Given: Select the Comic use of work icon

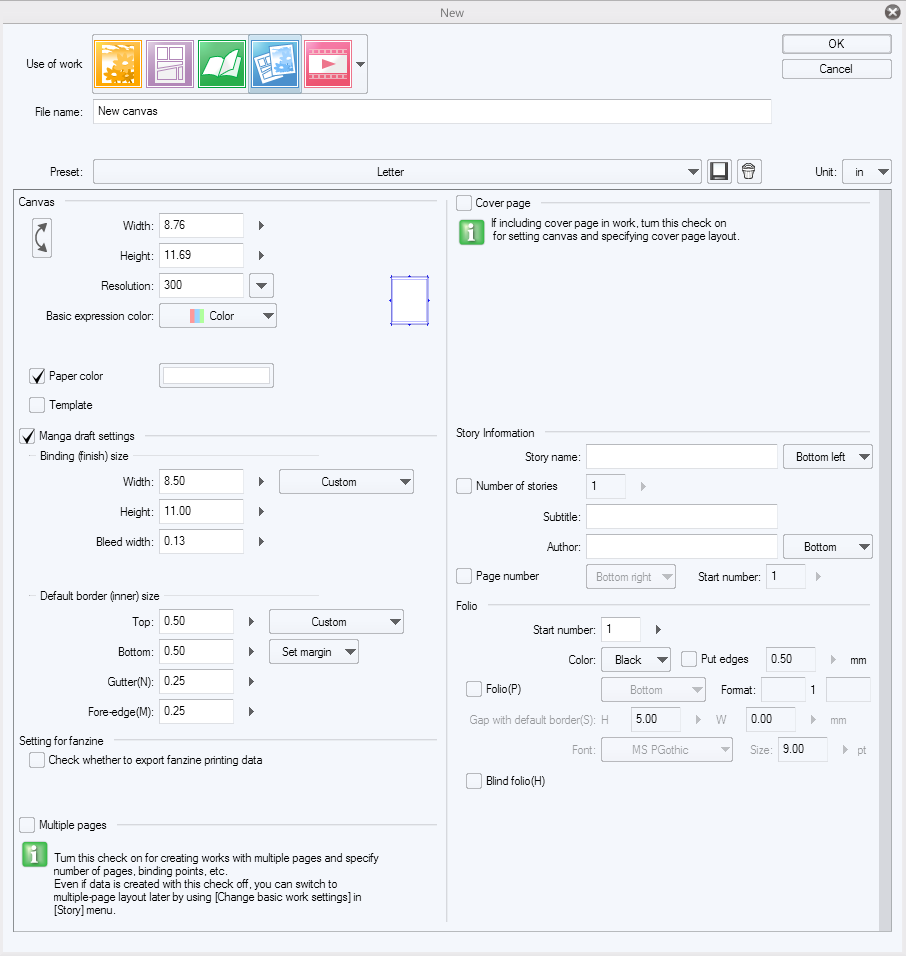Looking at the screenshot, I should tap(170, 63).
